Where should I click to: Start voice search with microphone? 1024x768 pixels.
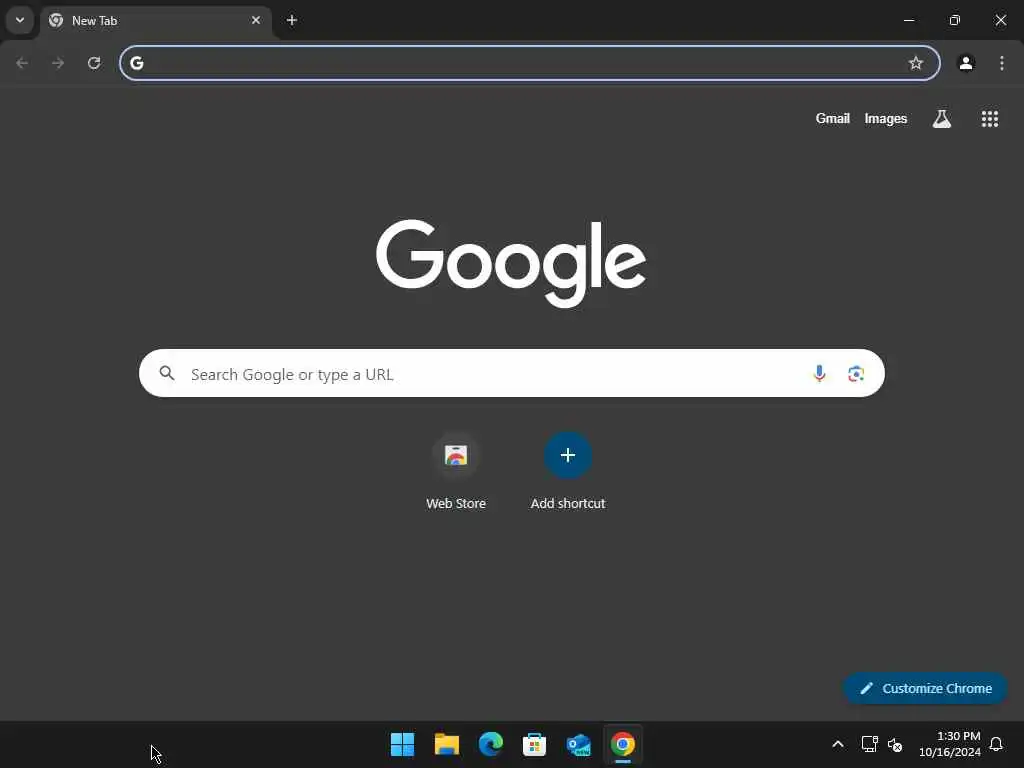[819, 373]
